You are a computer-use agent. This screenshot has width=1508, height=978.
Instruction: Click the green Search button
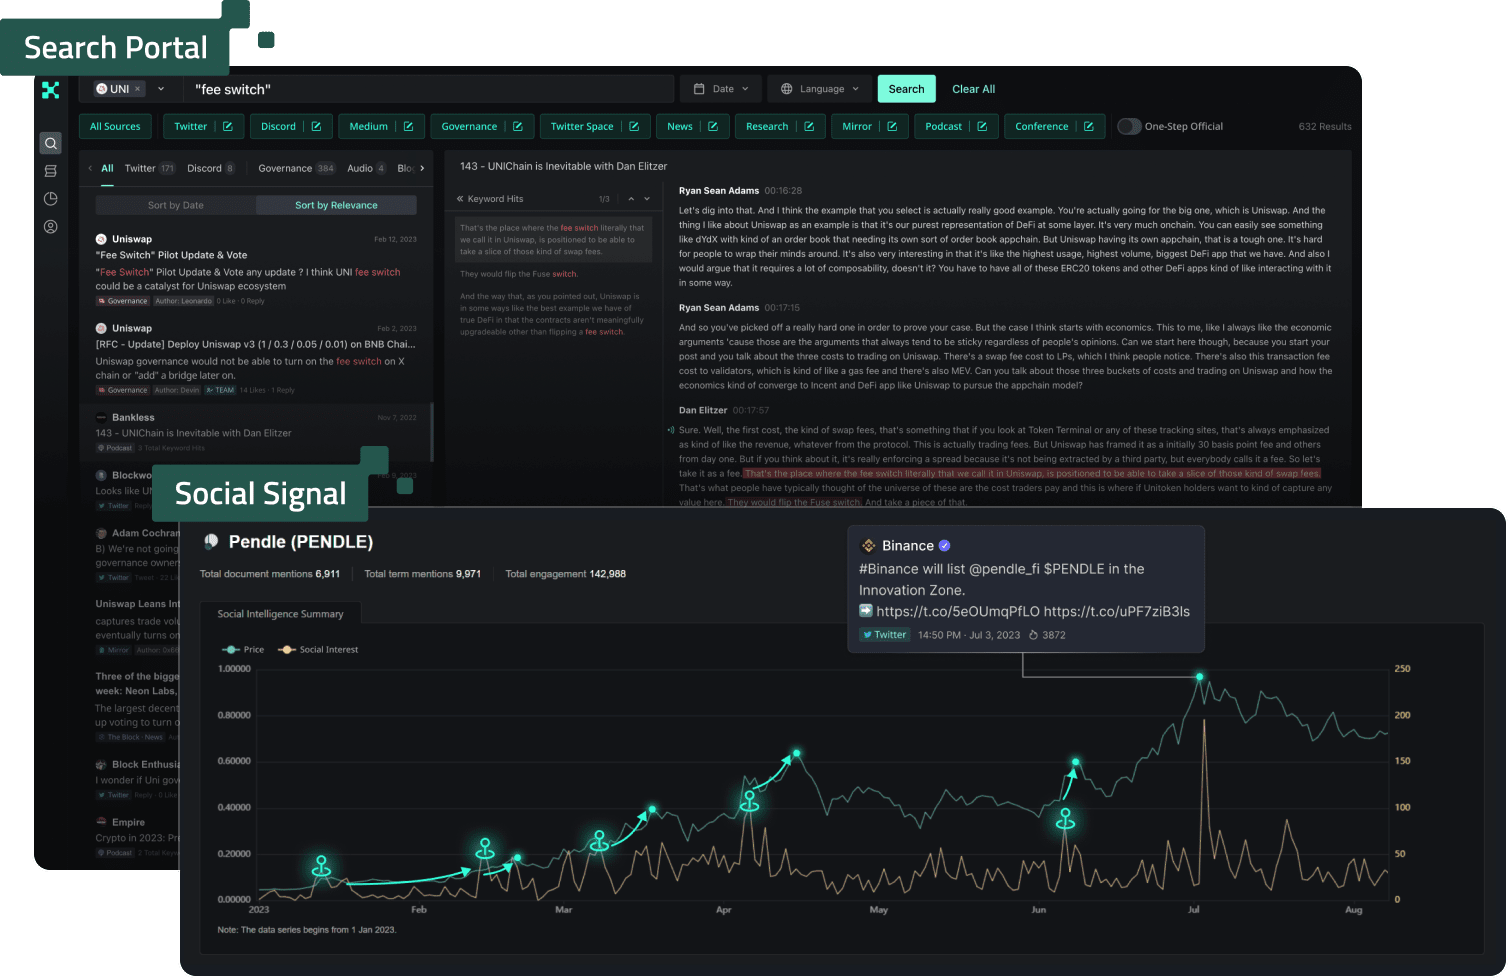pyautogui.click(x=906, y=89)
